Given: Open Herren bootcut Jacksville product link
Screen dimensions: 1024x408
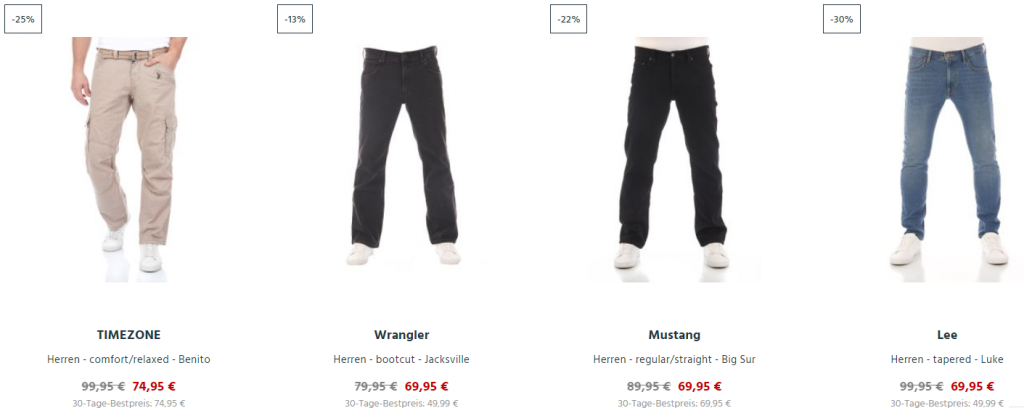Looking at the screenshot, I should pos(402,360).
